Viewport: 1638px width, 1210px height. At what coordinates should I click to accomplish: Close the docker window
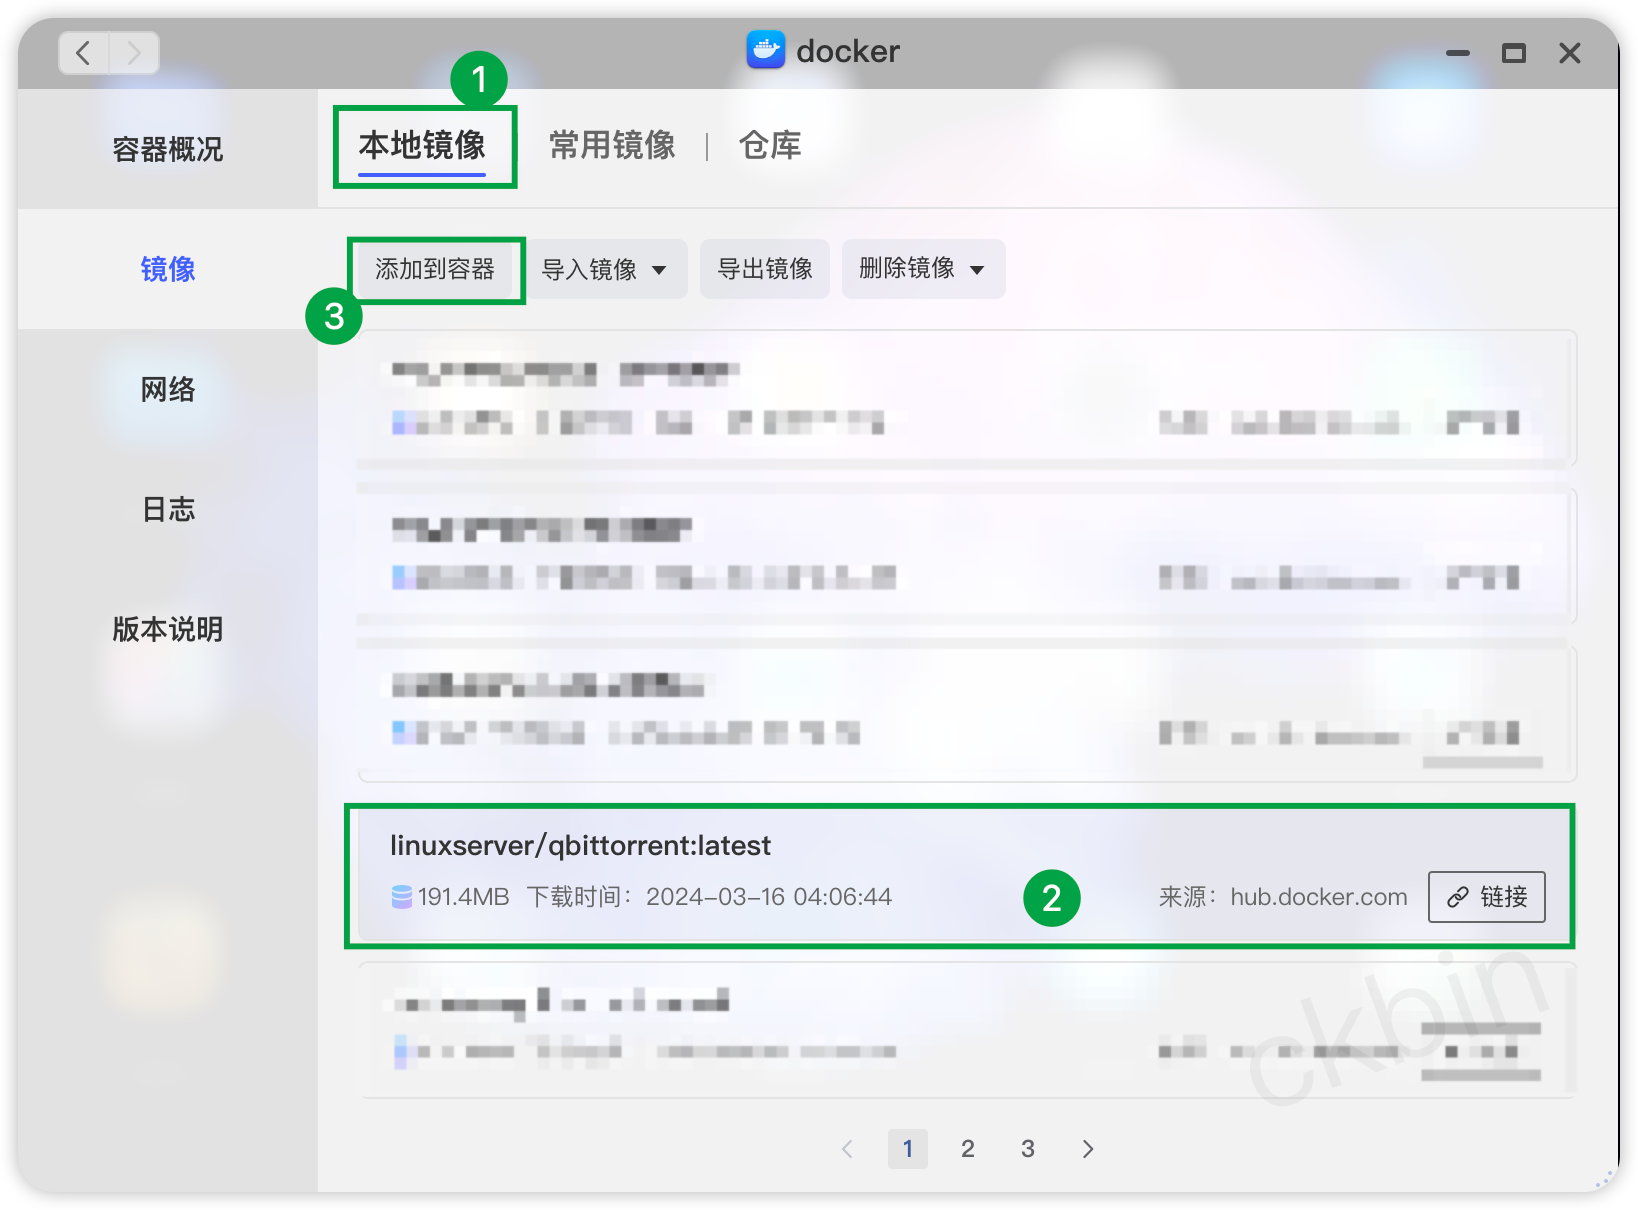1570,53
